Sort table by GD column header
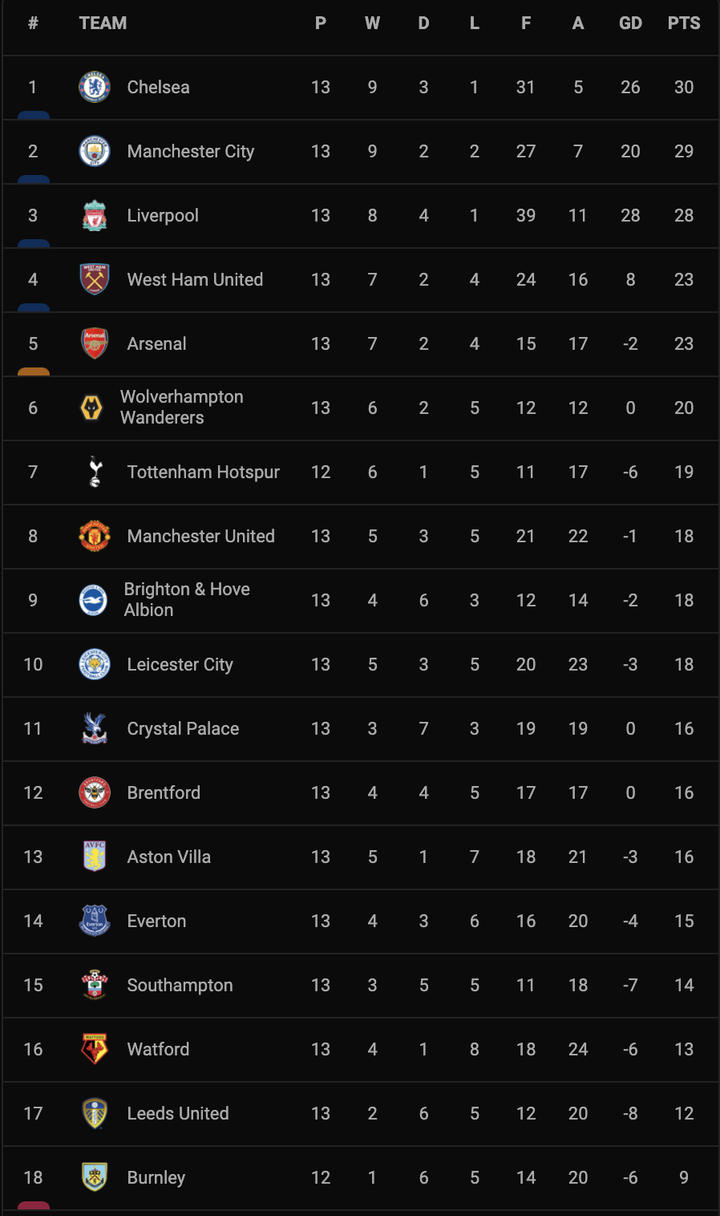720x1216 pixels. click(x=630, y=23)
